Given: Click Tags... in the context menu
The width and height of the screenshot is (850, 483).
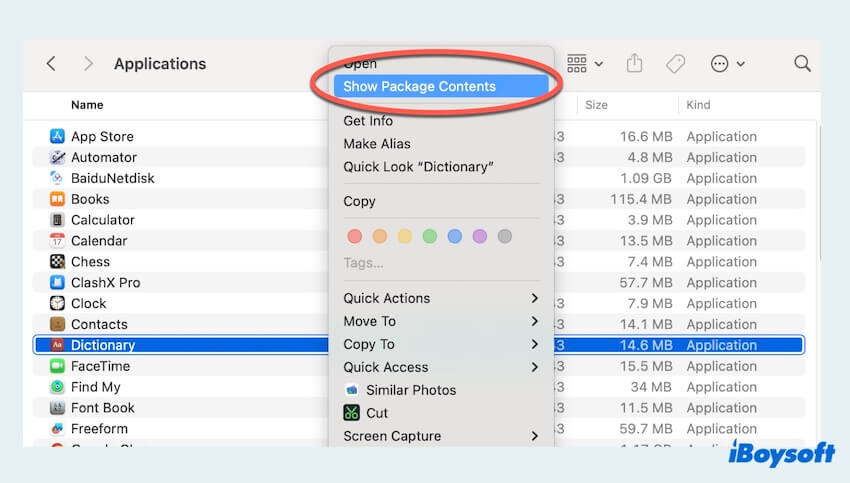Looking at the screenshot, I should pyautogui.click(x=363, y=263).
